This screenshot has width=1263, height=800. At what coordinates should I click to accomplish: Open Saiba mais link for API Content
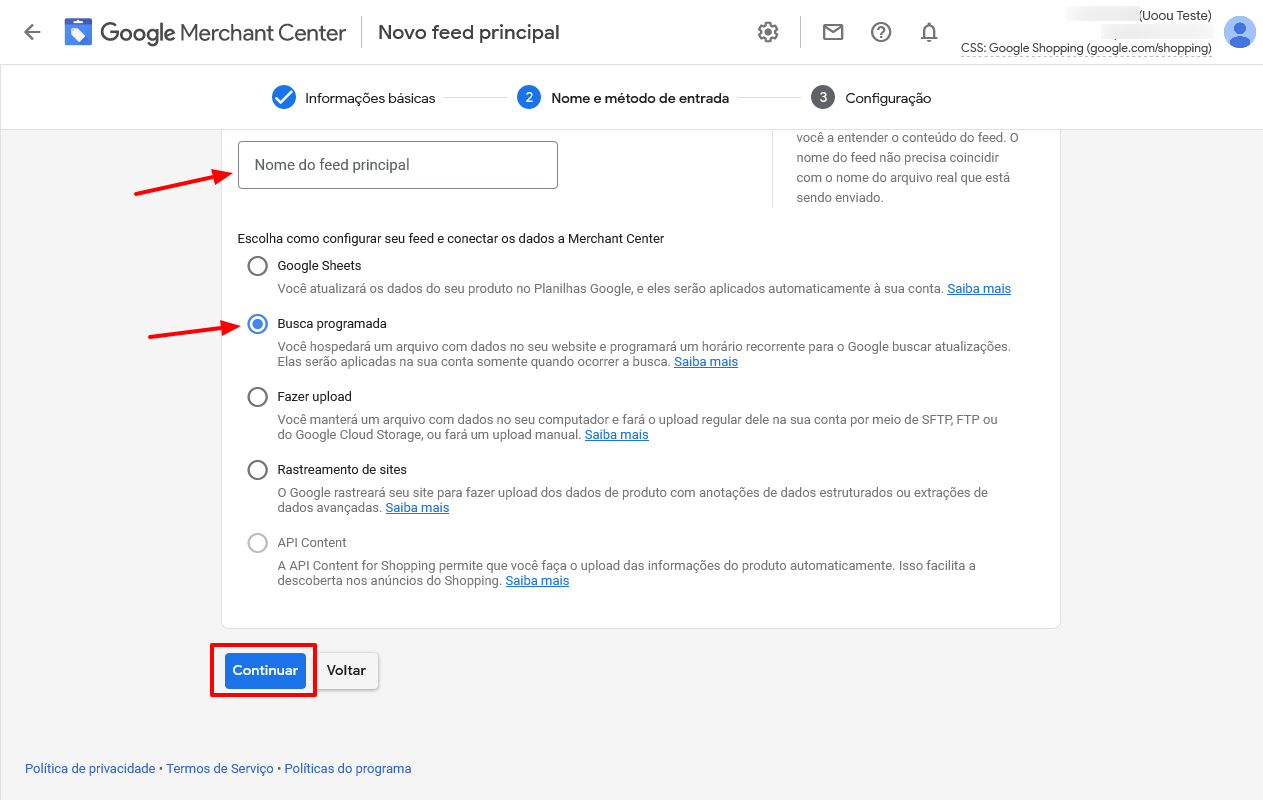tap(537, 580)
